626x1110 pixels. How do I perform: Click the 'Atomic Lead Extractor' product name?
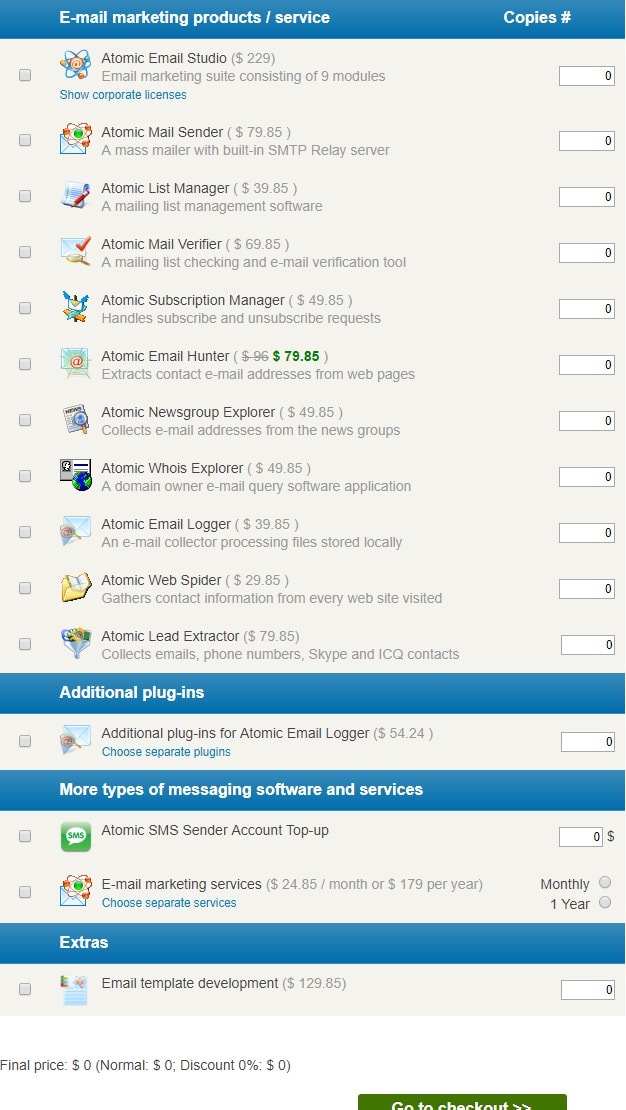(170, 636)
